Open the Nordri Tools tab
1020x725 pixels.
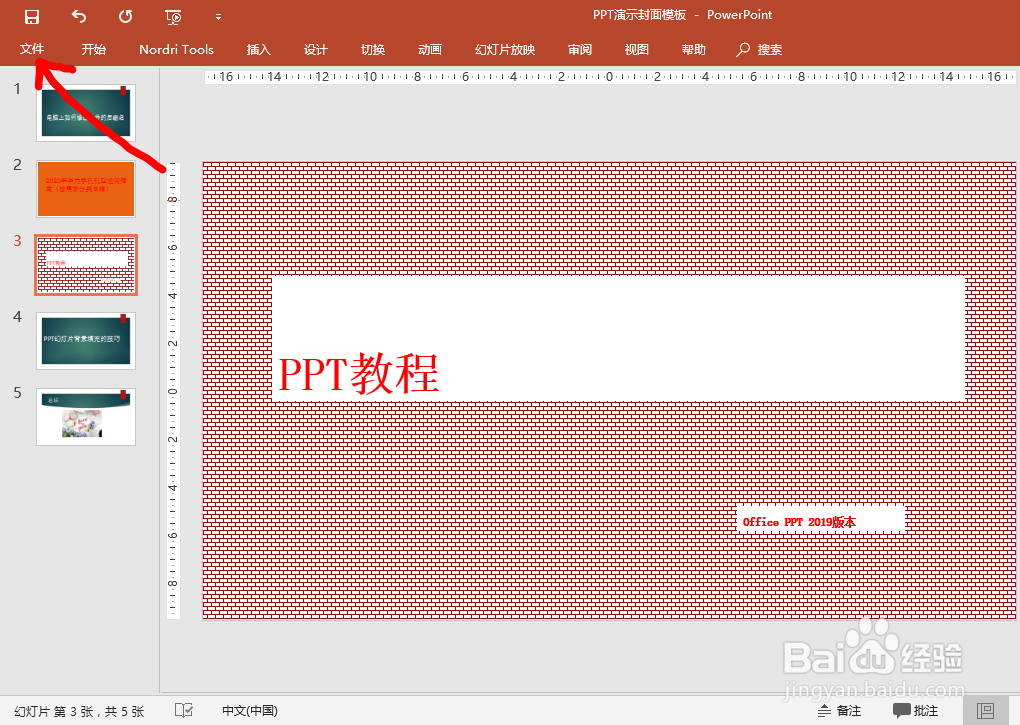(x=176, y=49)
